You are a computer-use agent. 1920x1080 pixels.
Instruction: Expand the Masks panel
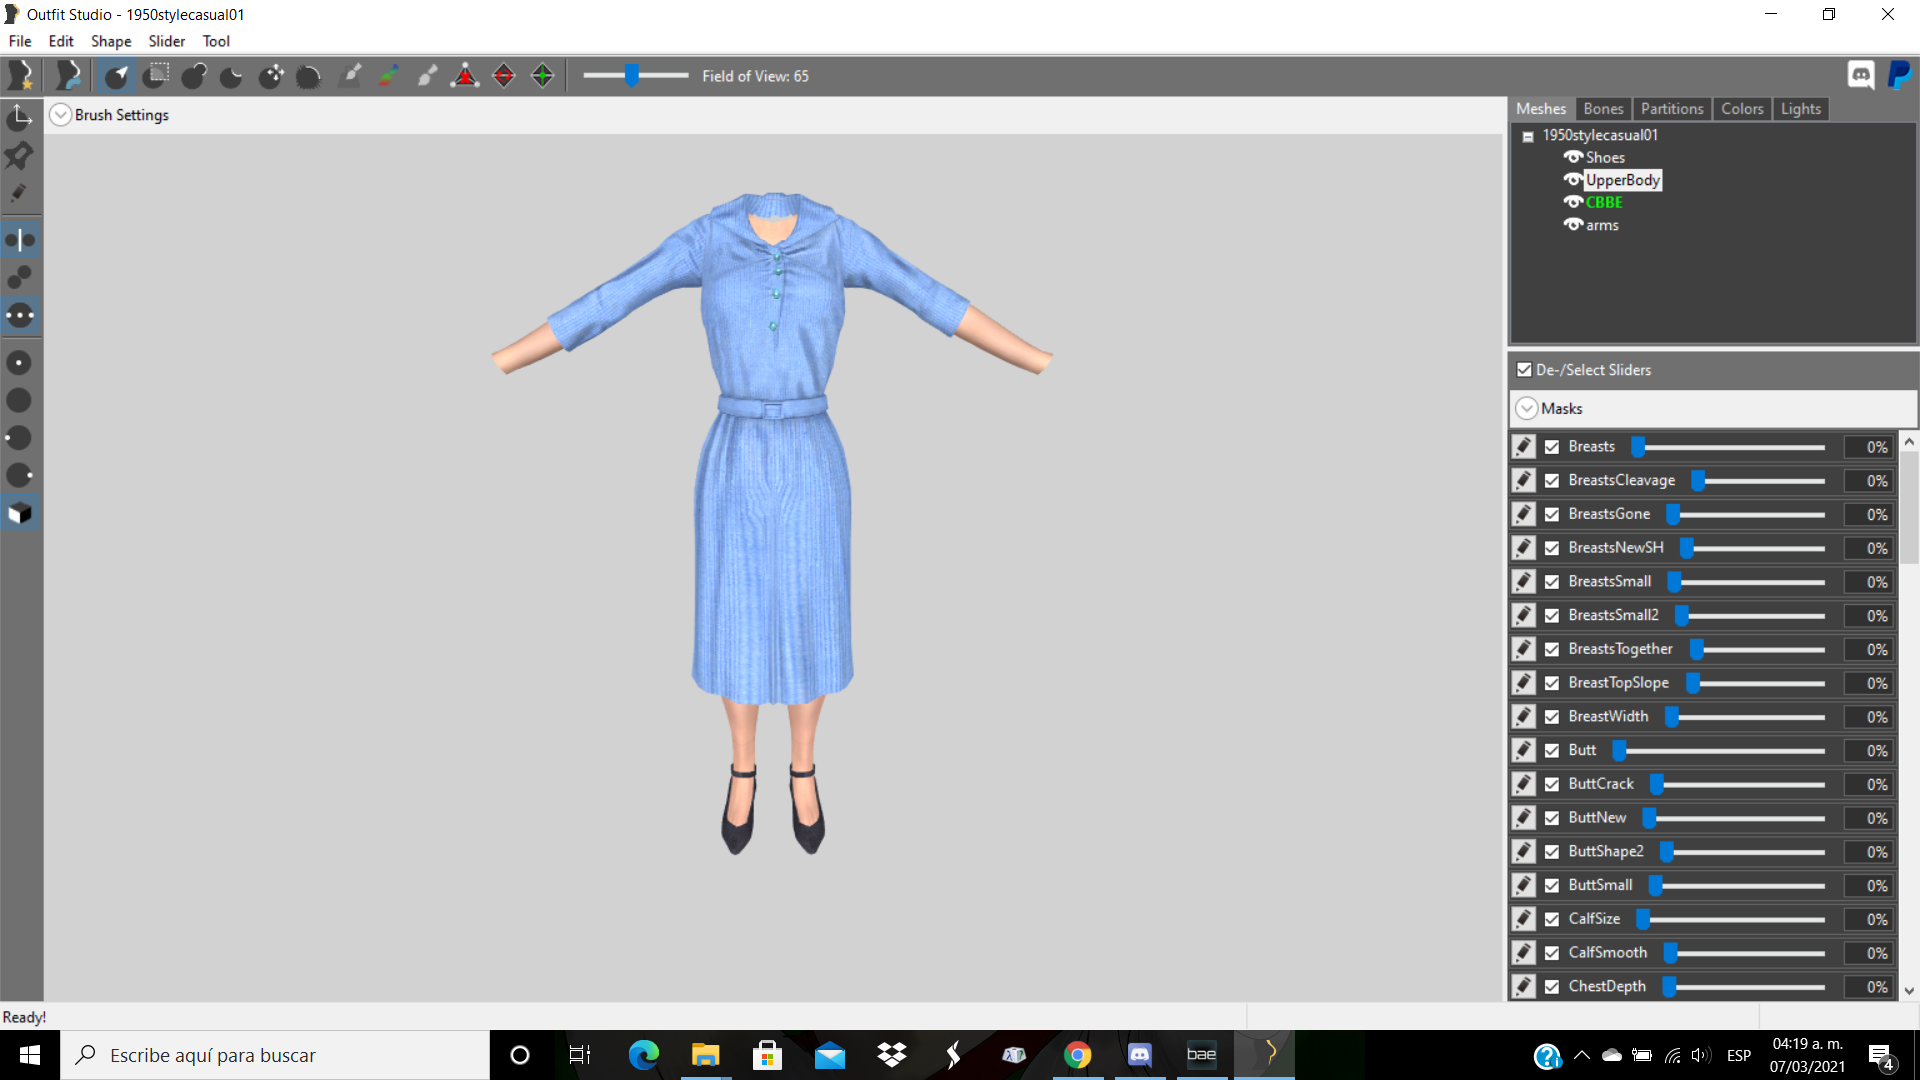(1527, 409)
